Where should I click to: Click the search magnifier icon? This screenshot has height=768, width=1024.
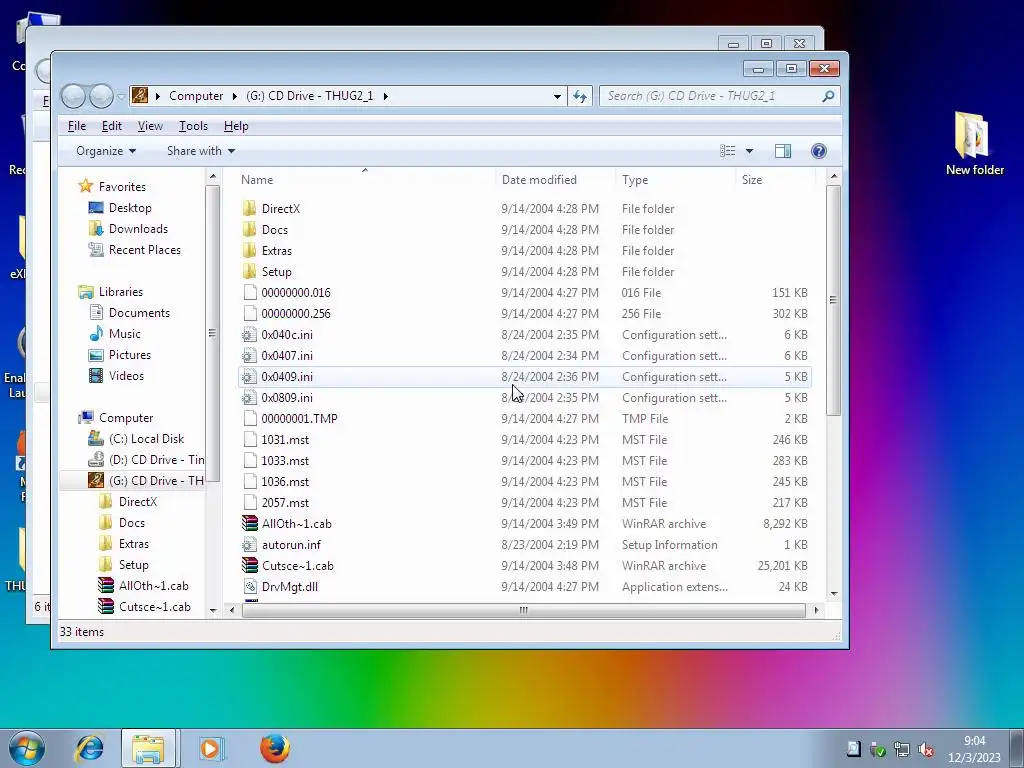pos(828,96)
